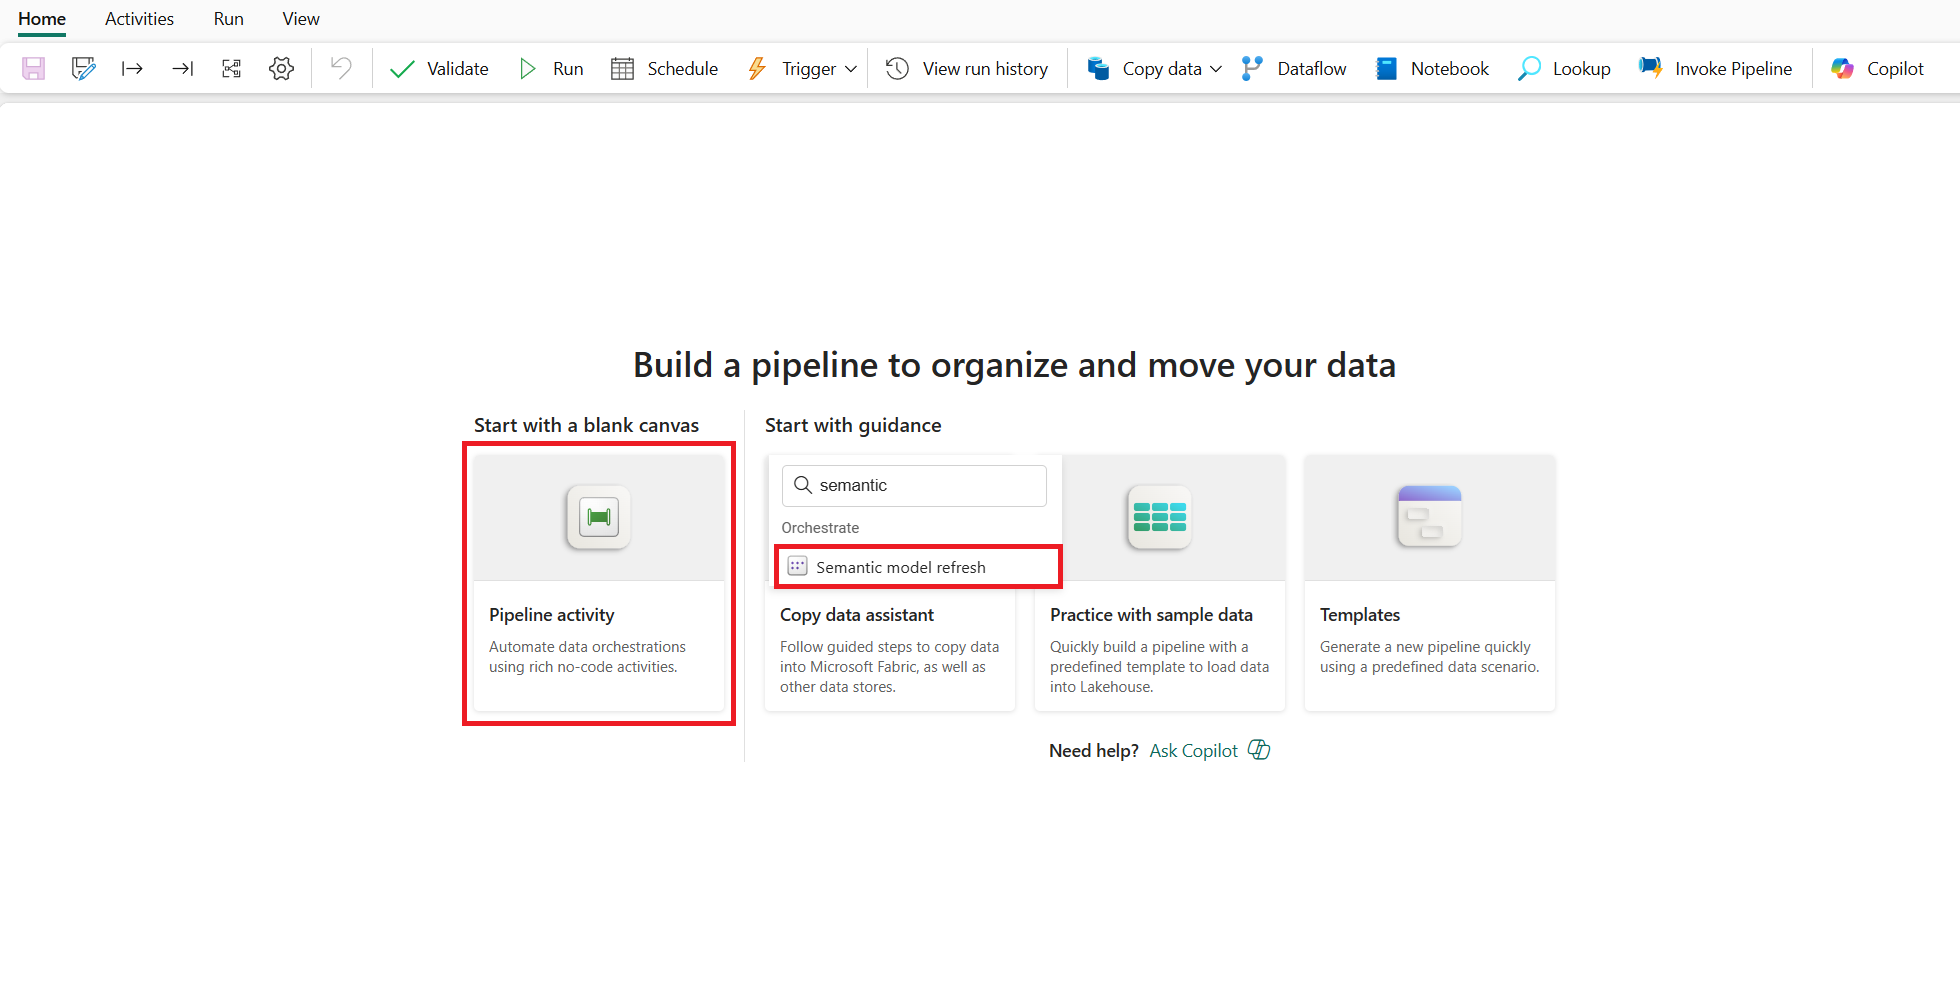This screenshot has height=992, width=1960.
Task: Open the Activities tab
Action: [139, 19]
